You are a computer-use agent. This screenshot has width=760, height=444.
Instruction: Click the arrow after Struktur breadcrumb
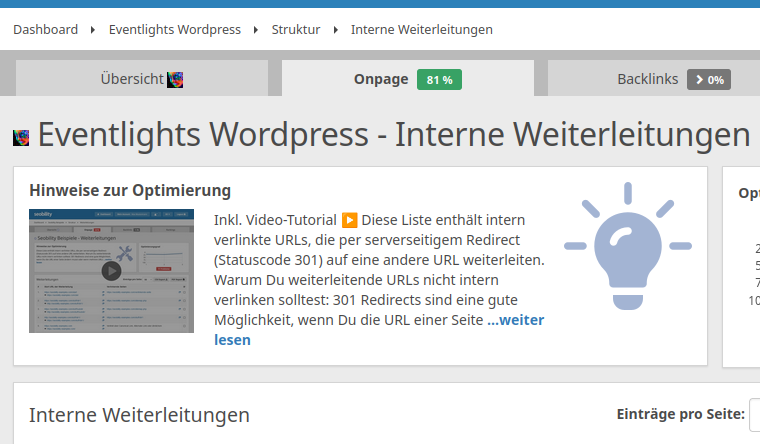coord(335,30)
